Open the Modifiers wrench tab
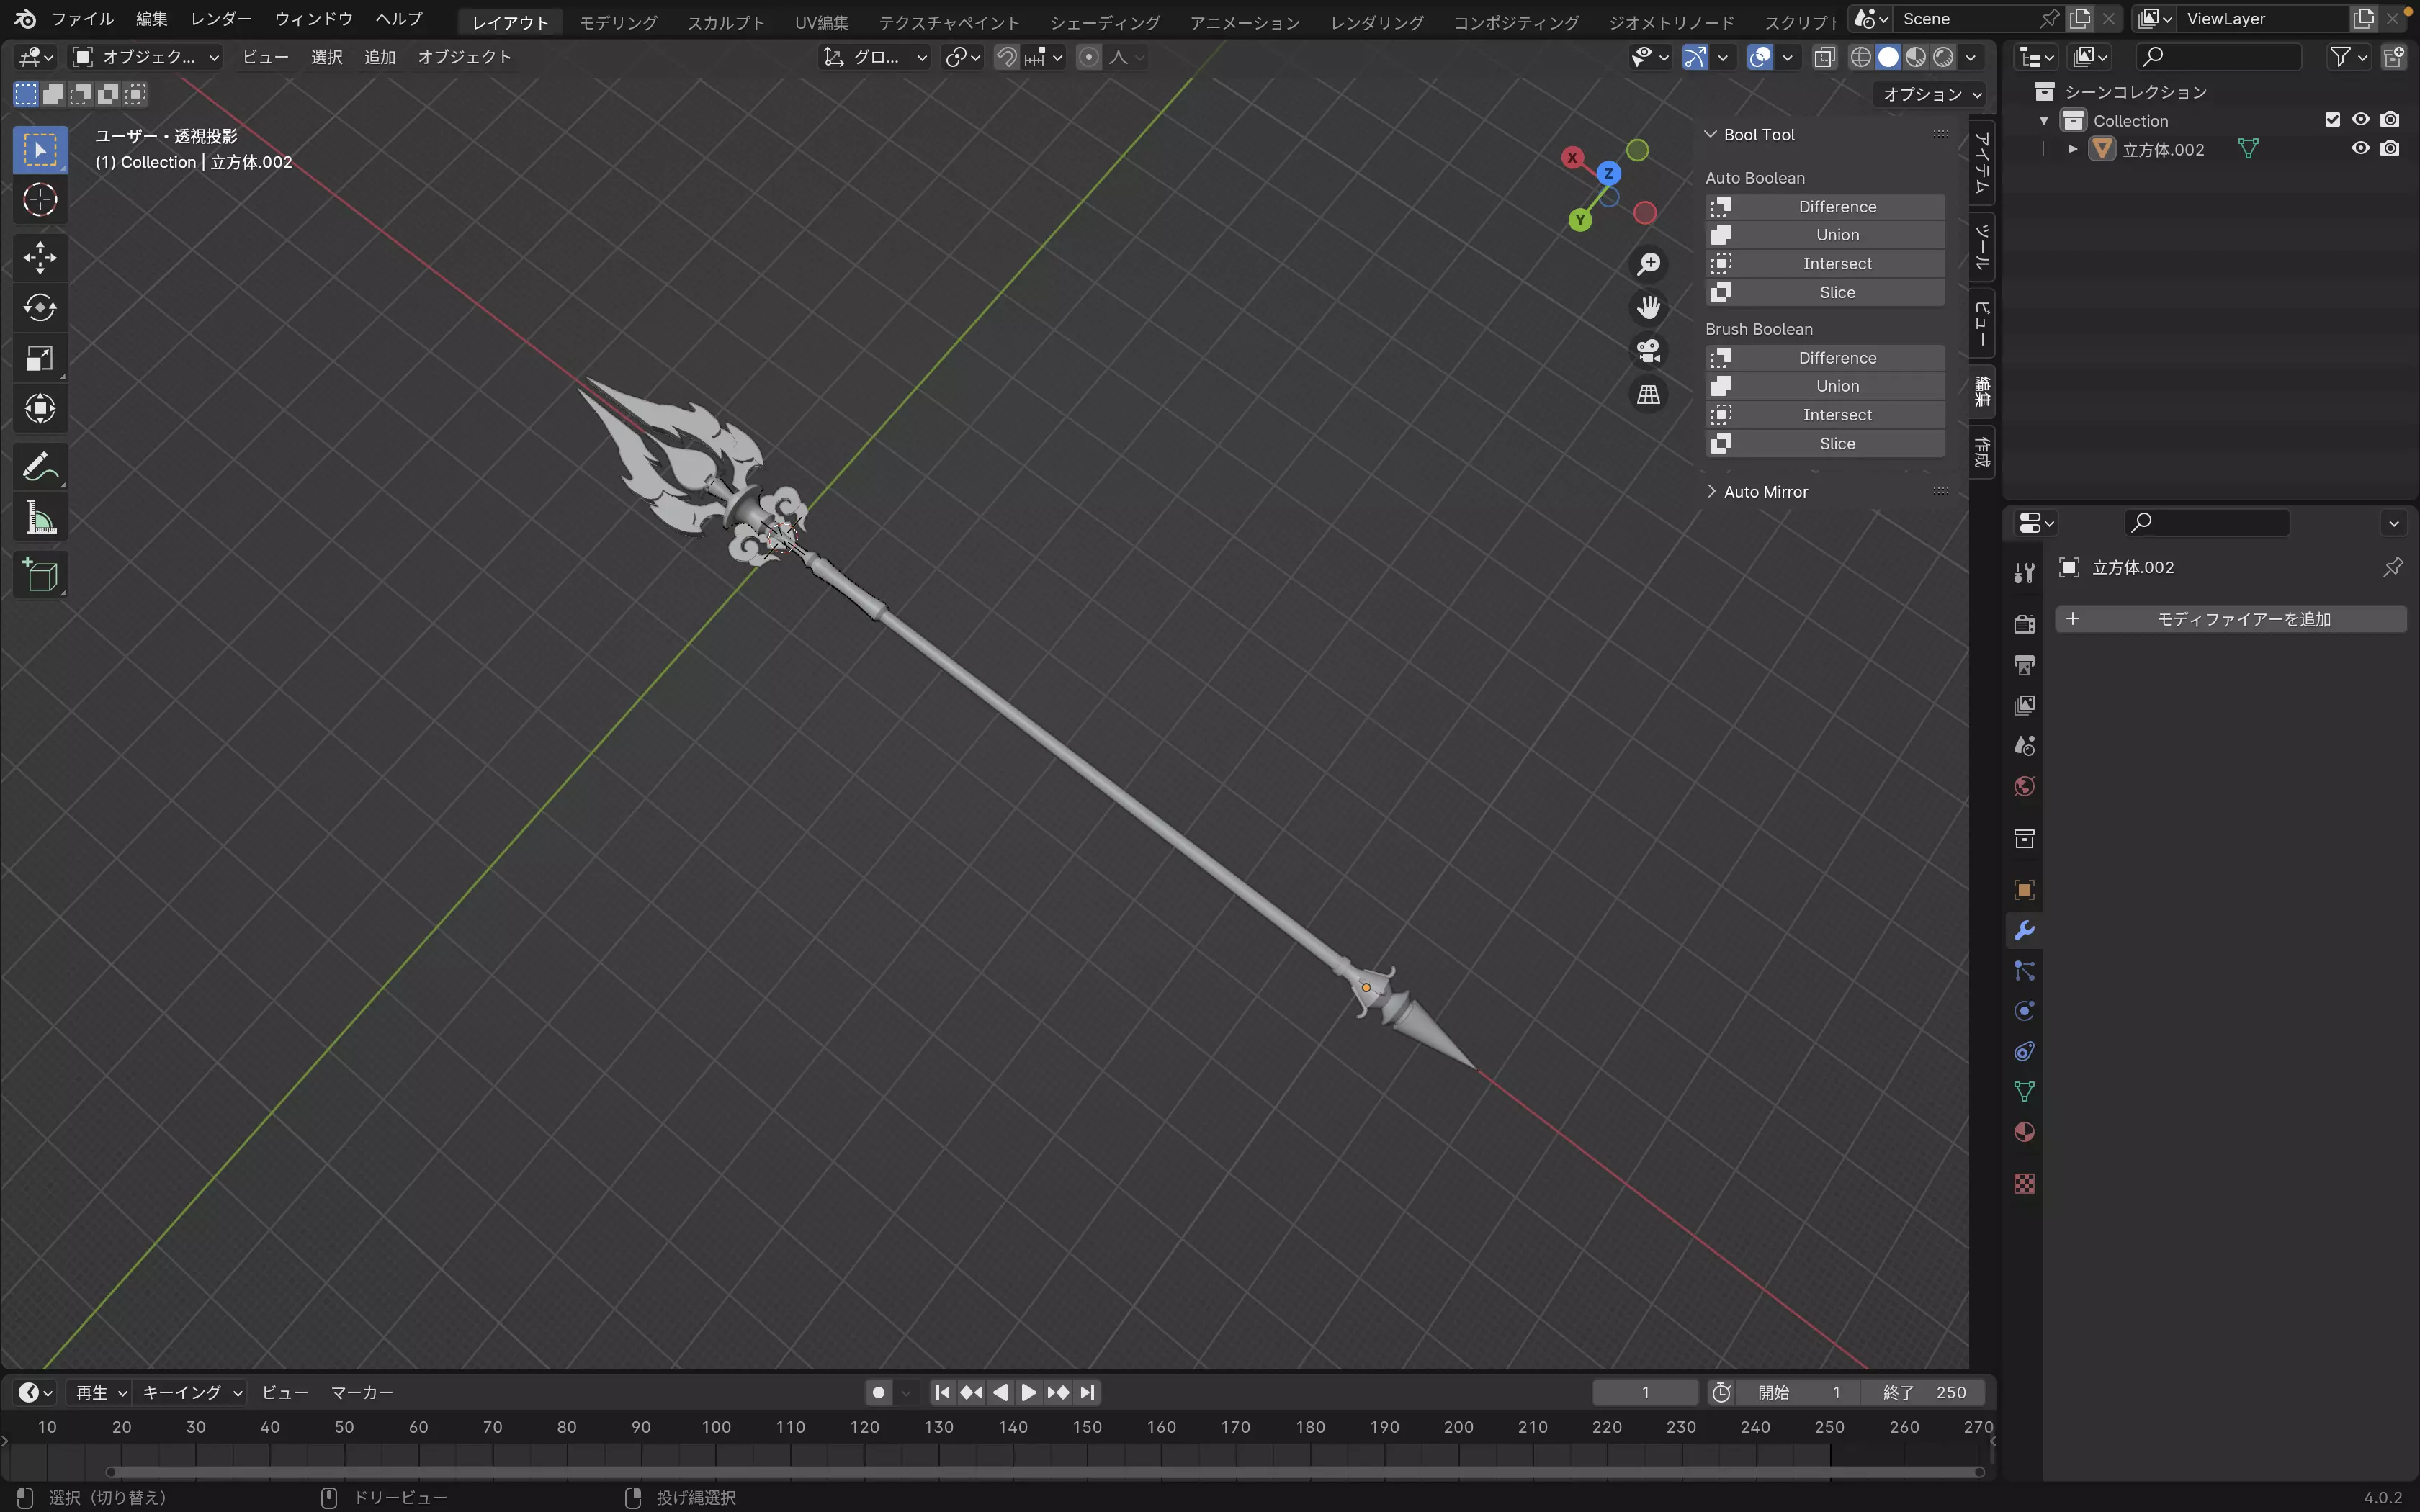Viewport: 2420px width, 1512px height. pos(2024,930)
